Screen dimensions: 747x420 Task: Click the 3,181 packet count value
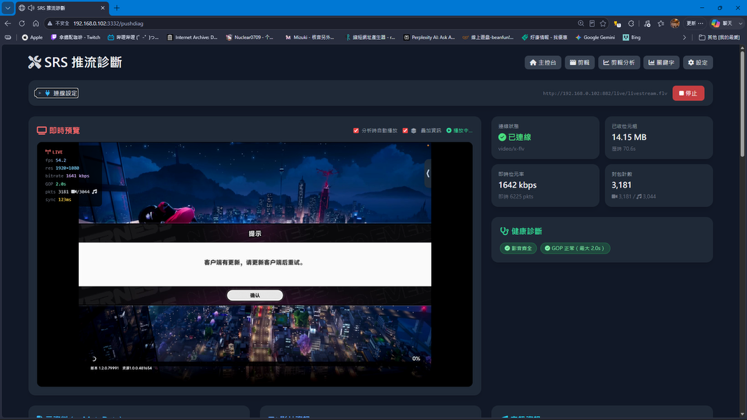pos(621,185)
